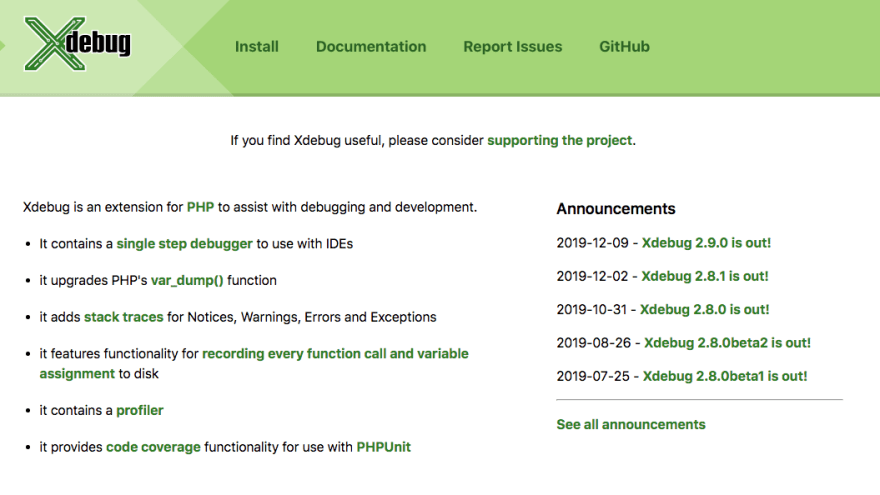
Task: Click the text 'for Notices, Warnings, Errors and Exceptions'
Action: [x=302, y=317]
